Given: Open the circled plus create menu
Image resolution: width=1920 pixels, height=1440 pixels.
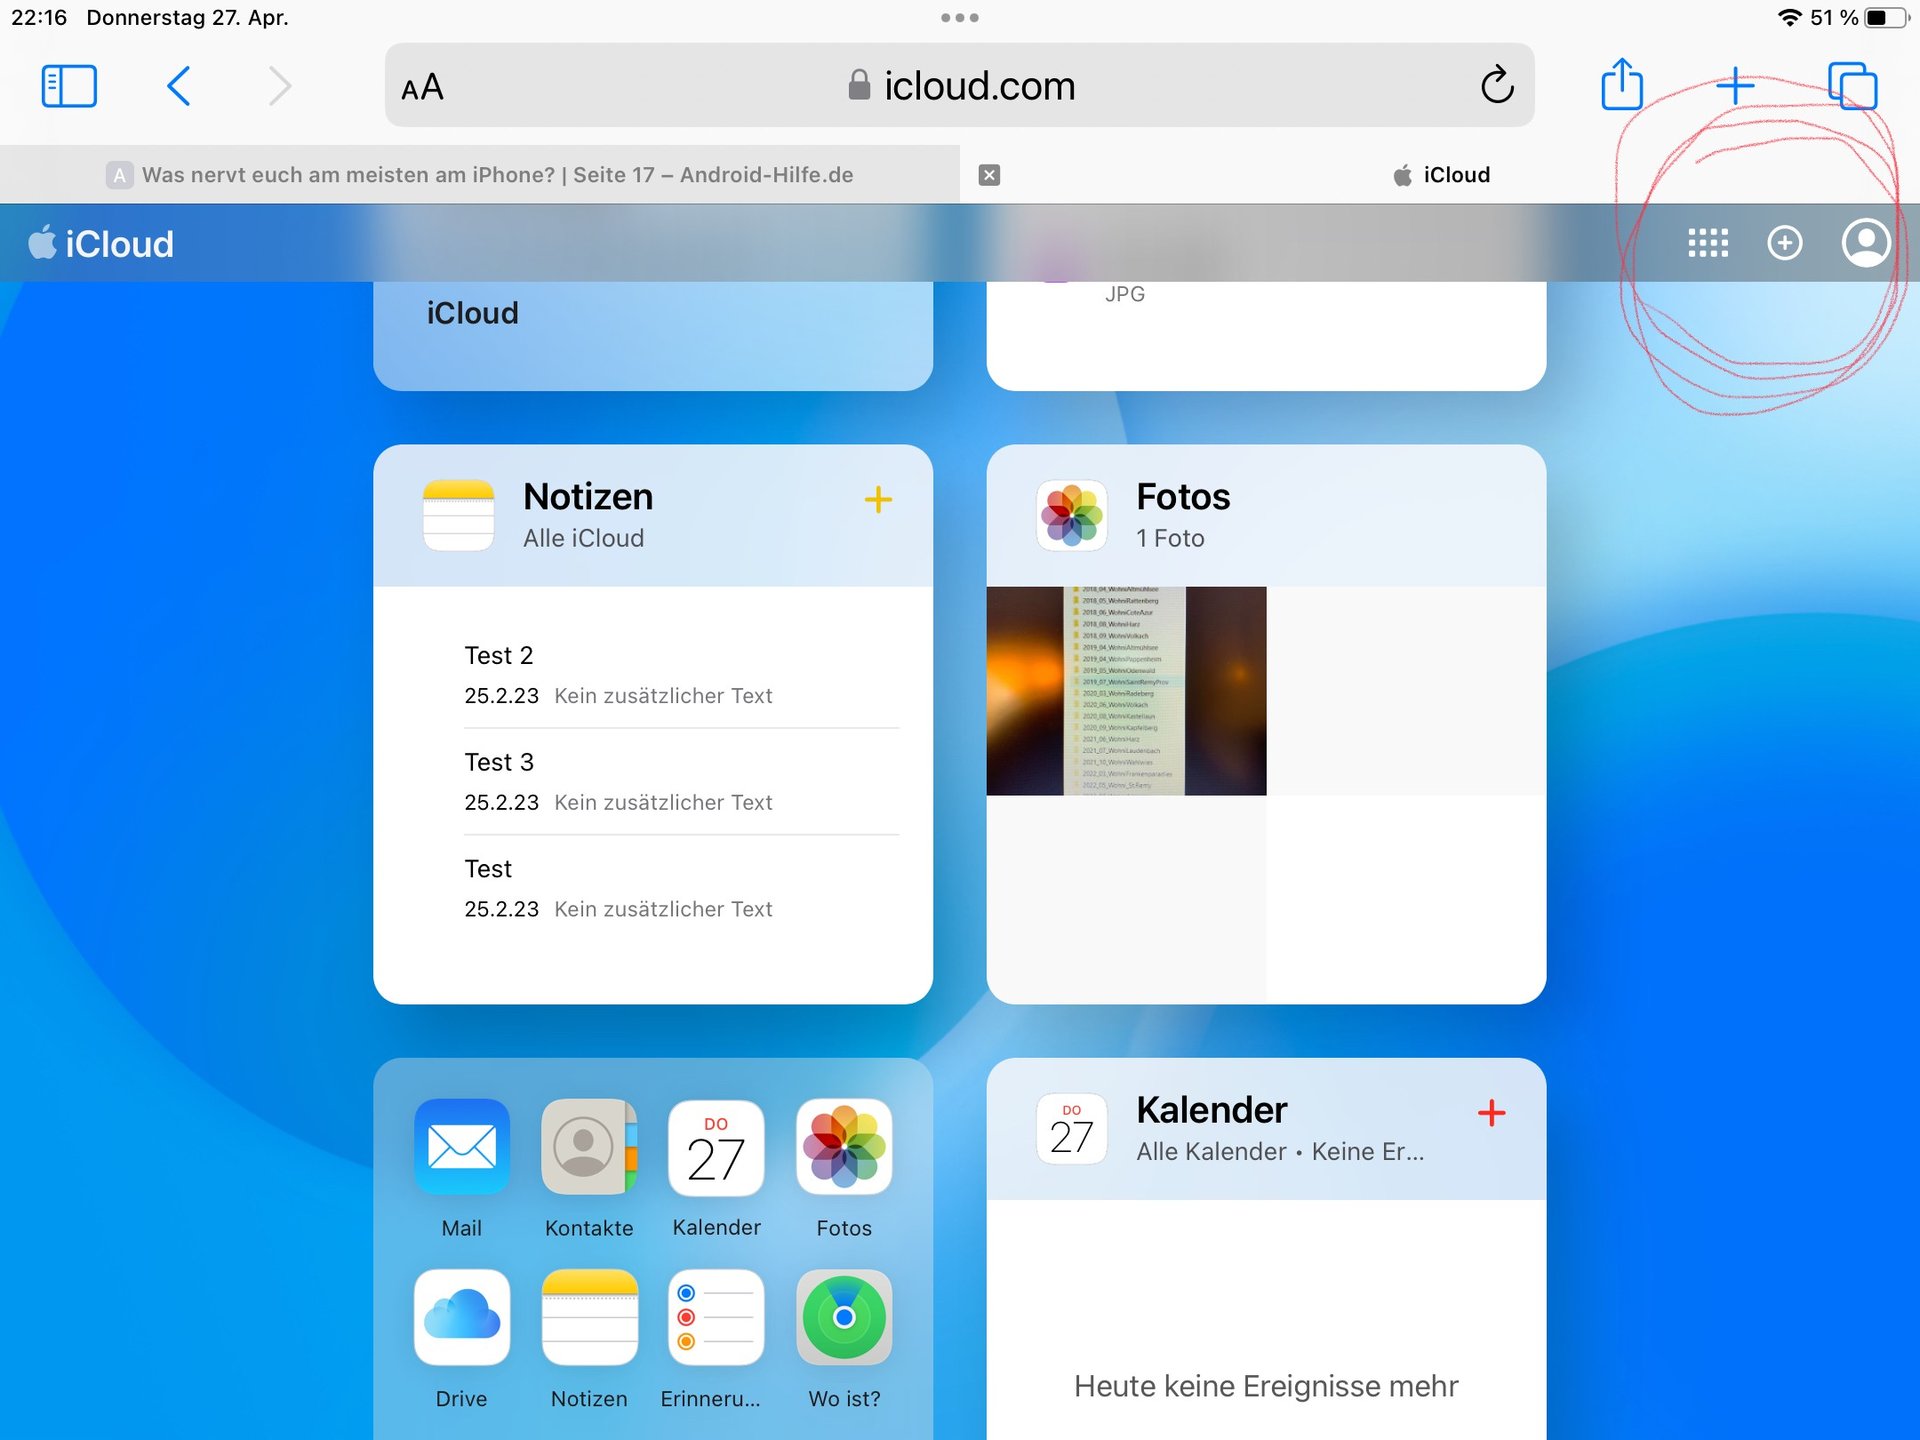Looking at the screenshot, I should pyautogui.click(x=1784, y=243).
